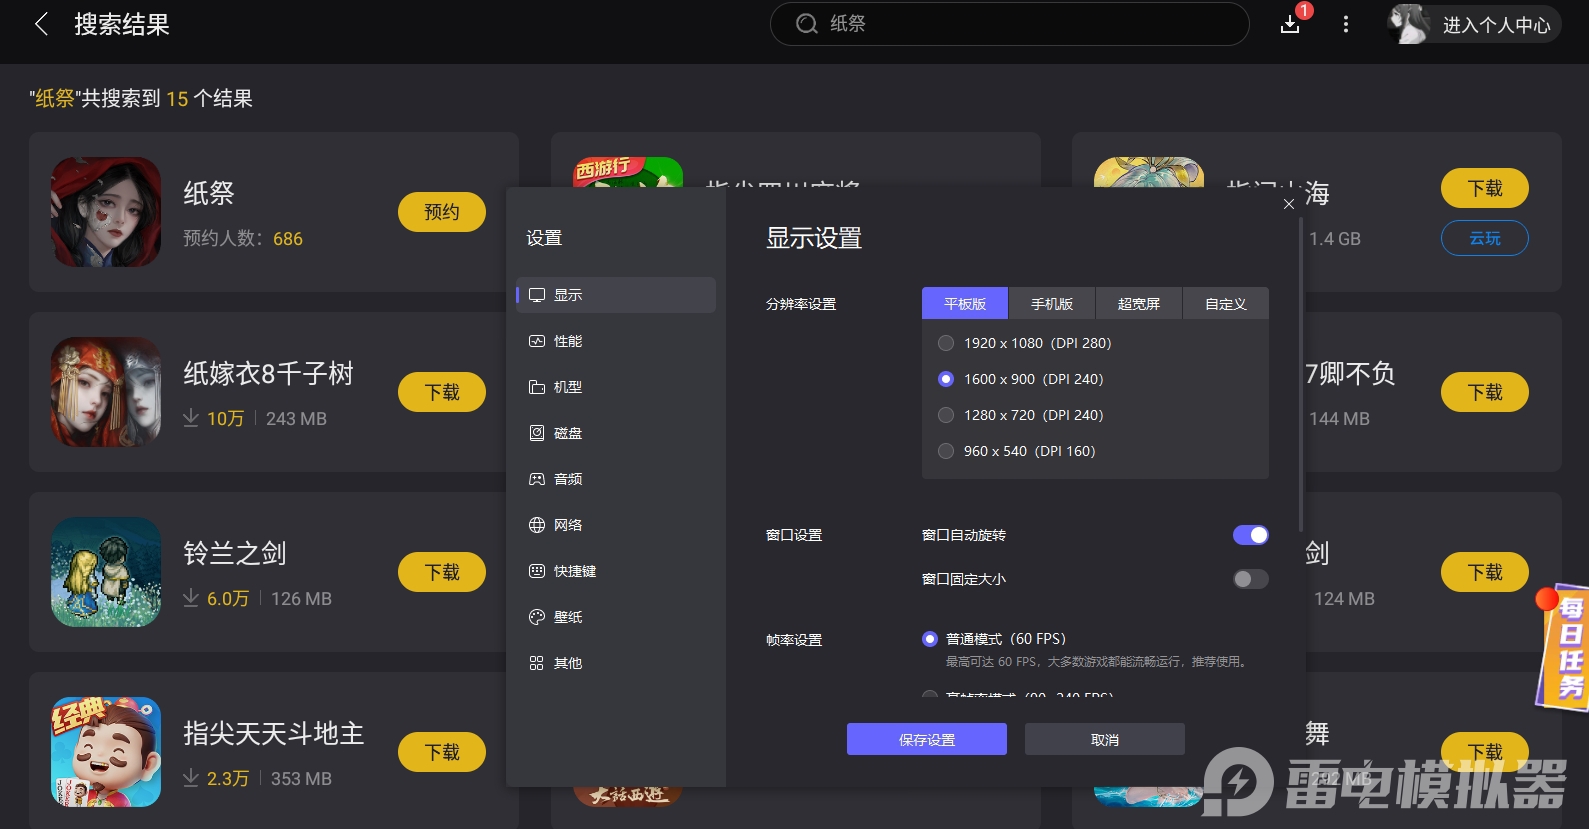Open 音频 settings section
This screenshot has height=829, width=1589.
point(616,479)
